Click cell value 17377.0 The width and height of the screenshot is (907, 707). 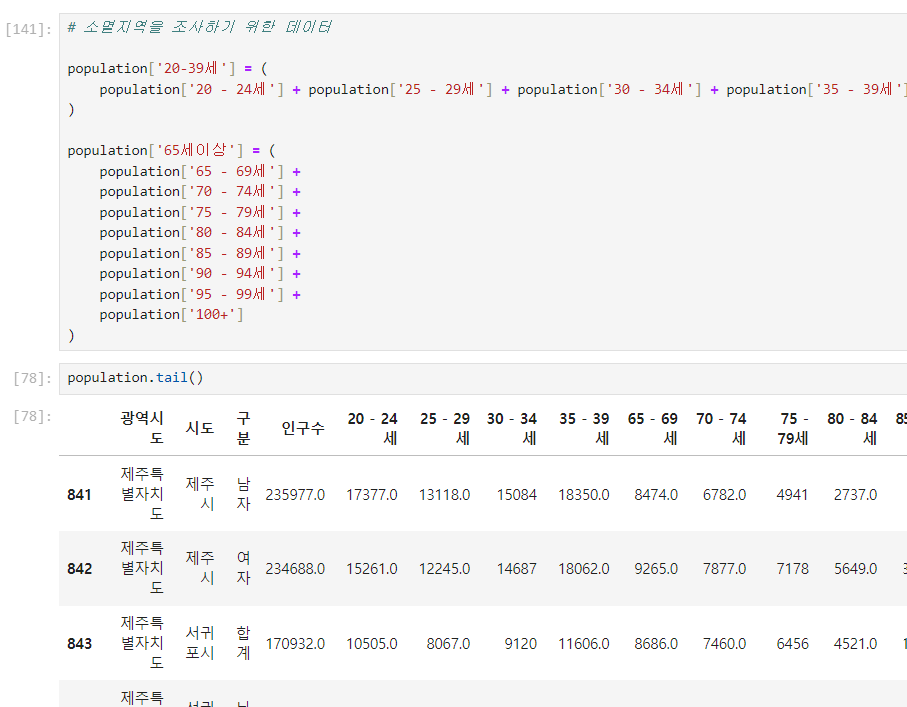pyautogui.click(x=372, y=495)
